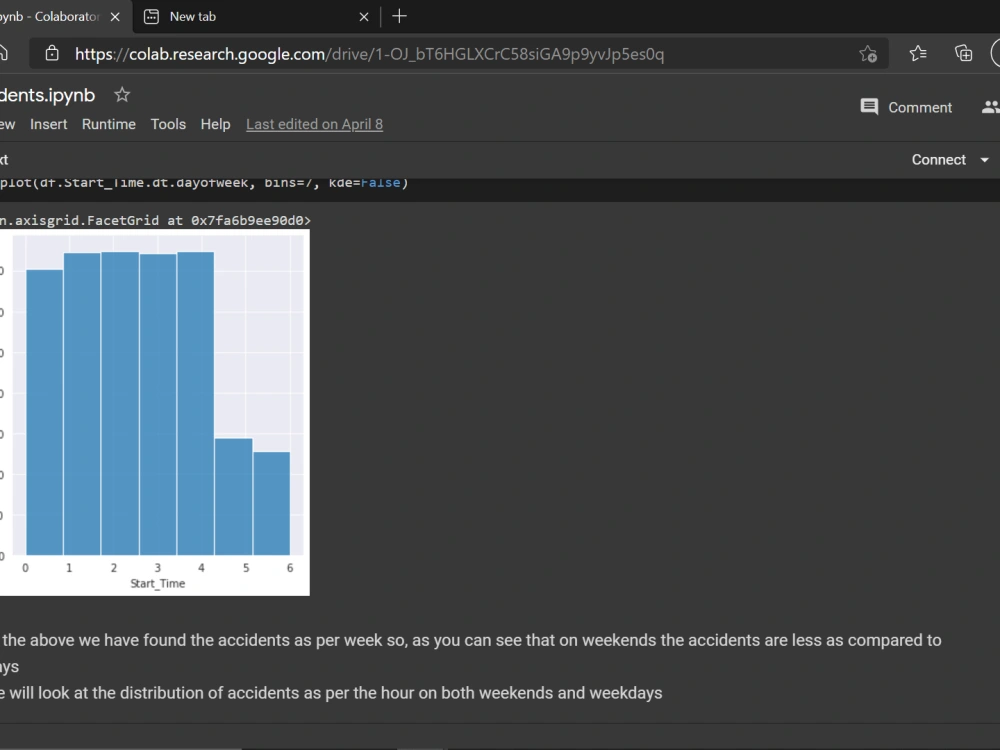
Task: Click the hourly distribution text line
Action: (x=331, y=693)
